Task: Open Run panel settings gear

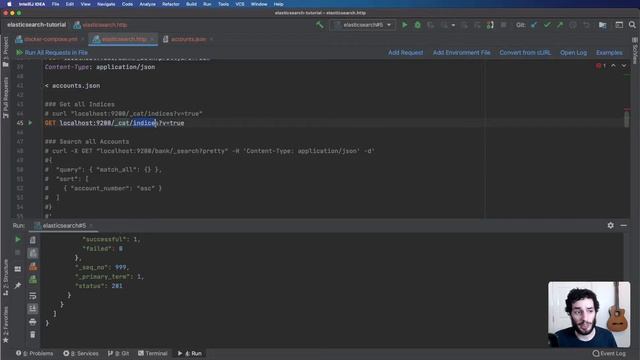Action: [610, 225]
